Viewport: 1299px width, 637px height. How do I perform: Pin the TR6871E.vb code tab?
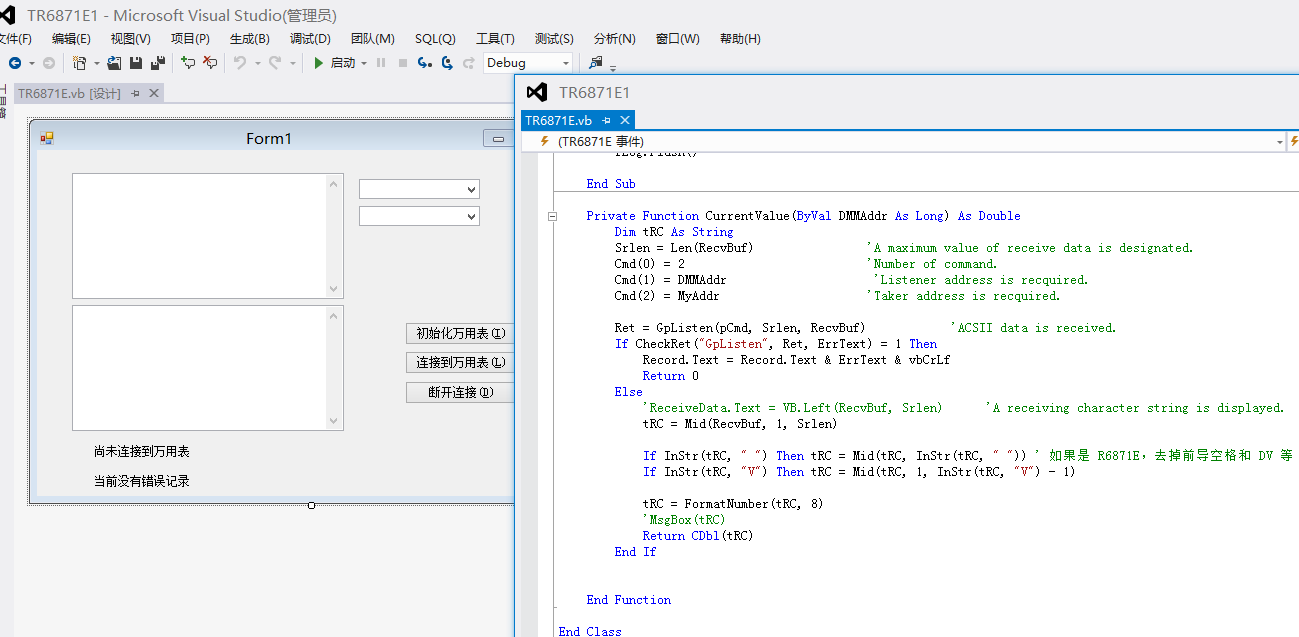pyautogui.click(x=606, y=120)
